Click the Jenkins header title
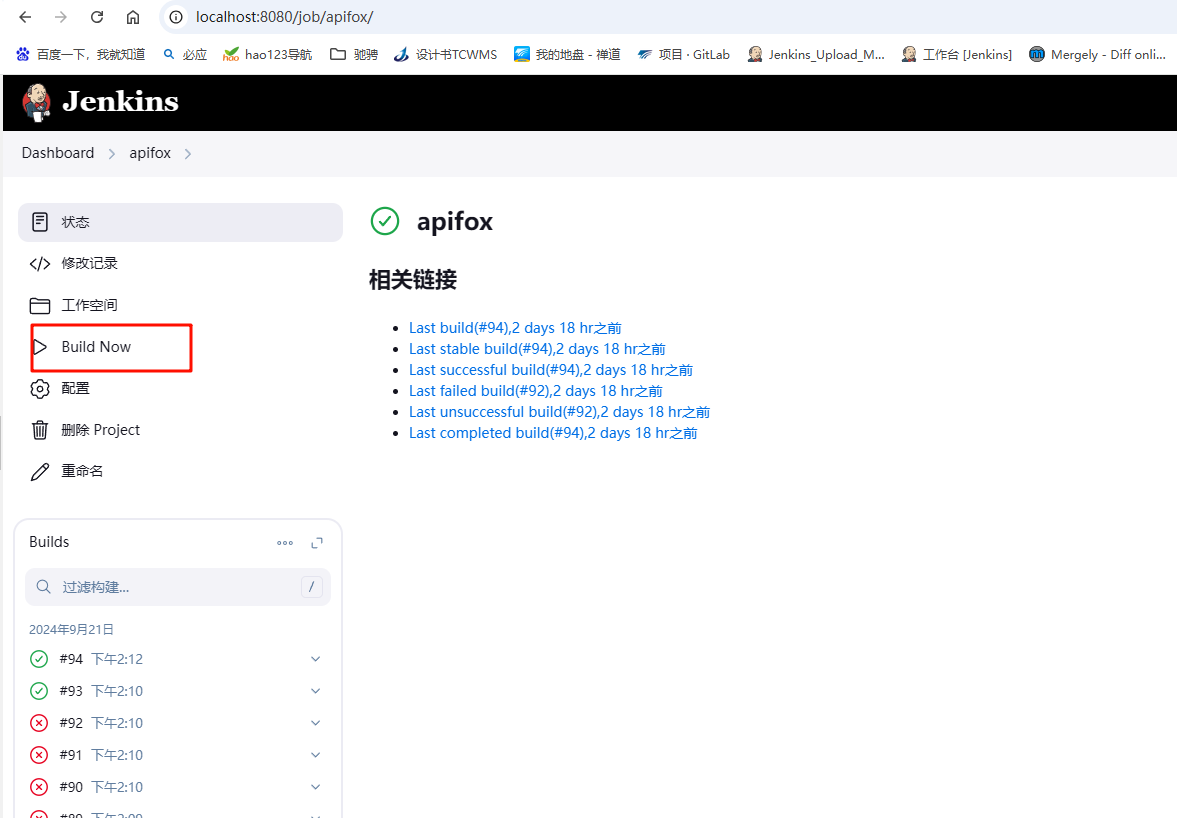This screenshot has width=1177, height=818. (x=120, y=101)
